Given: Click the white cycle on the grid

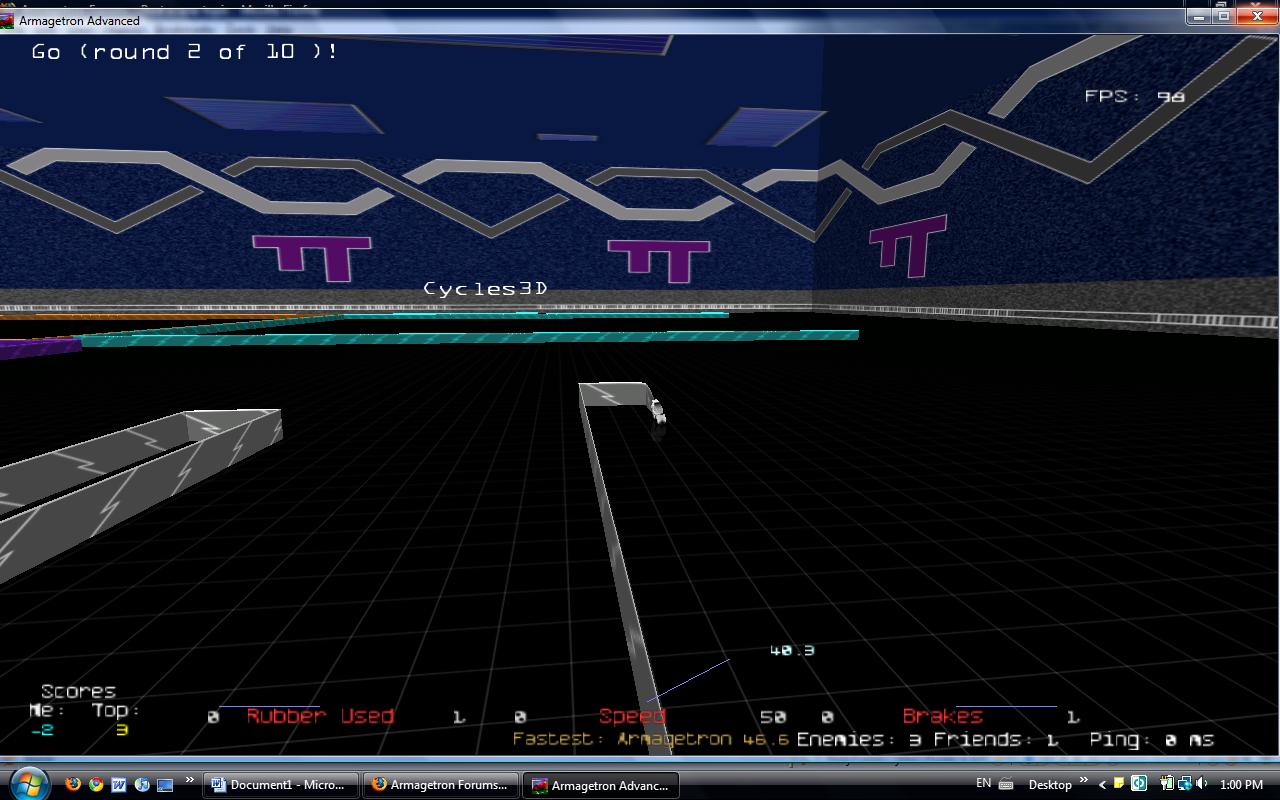Looking at the screenshot, I should pyautogui.click(x=657, y=411).
